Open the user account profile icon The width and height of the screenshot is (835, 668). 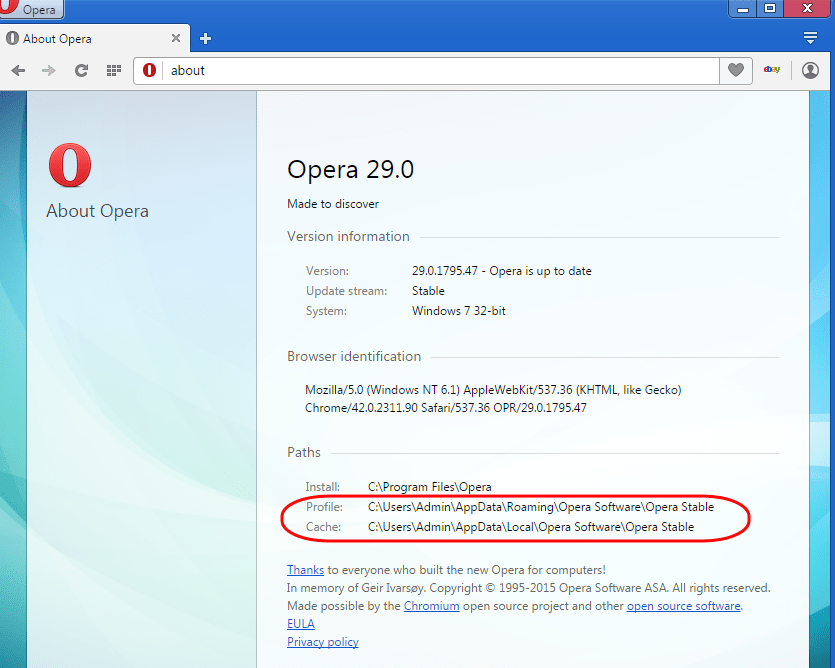point(810,70)
